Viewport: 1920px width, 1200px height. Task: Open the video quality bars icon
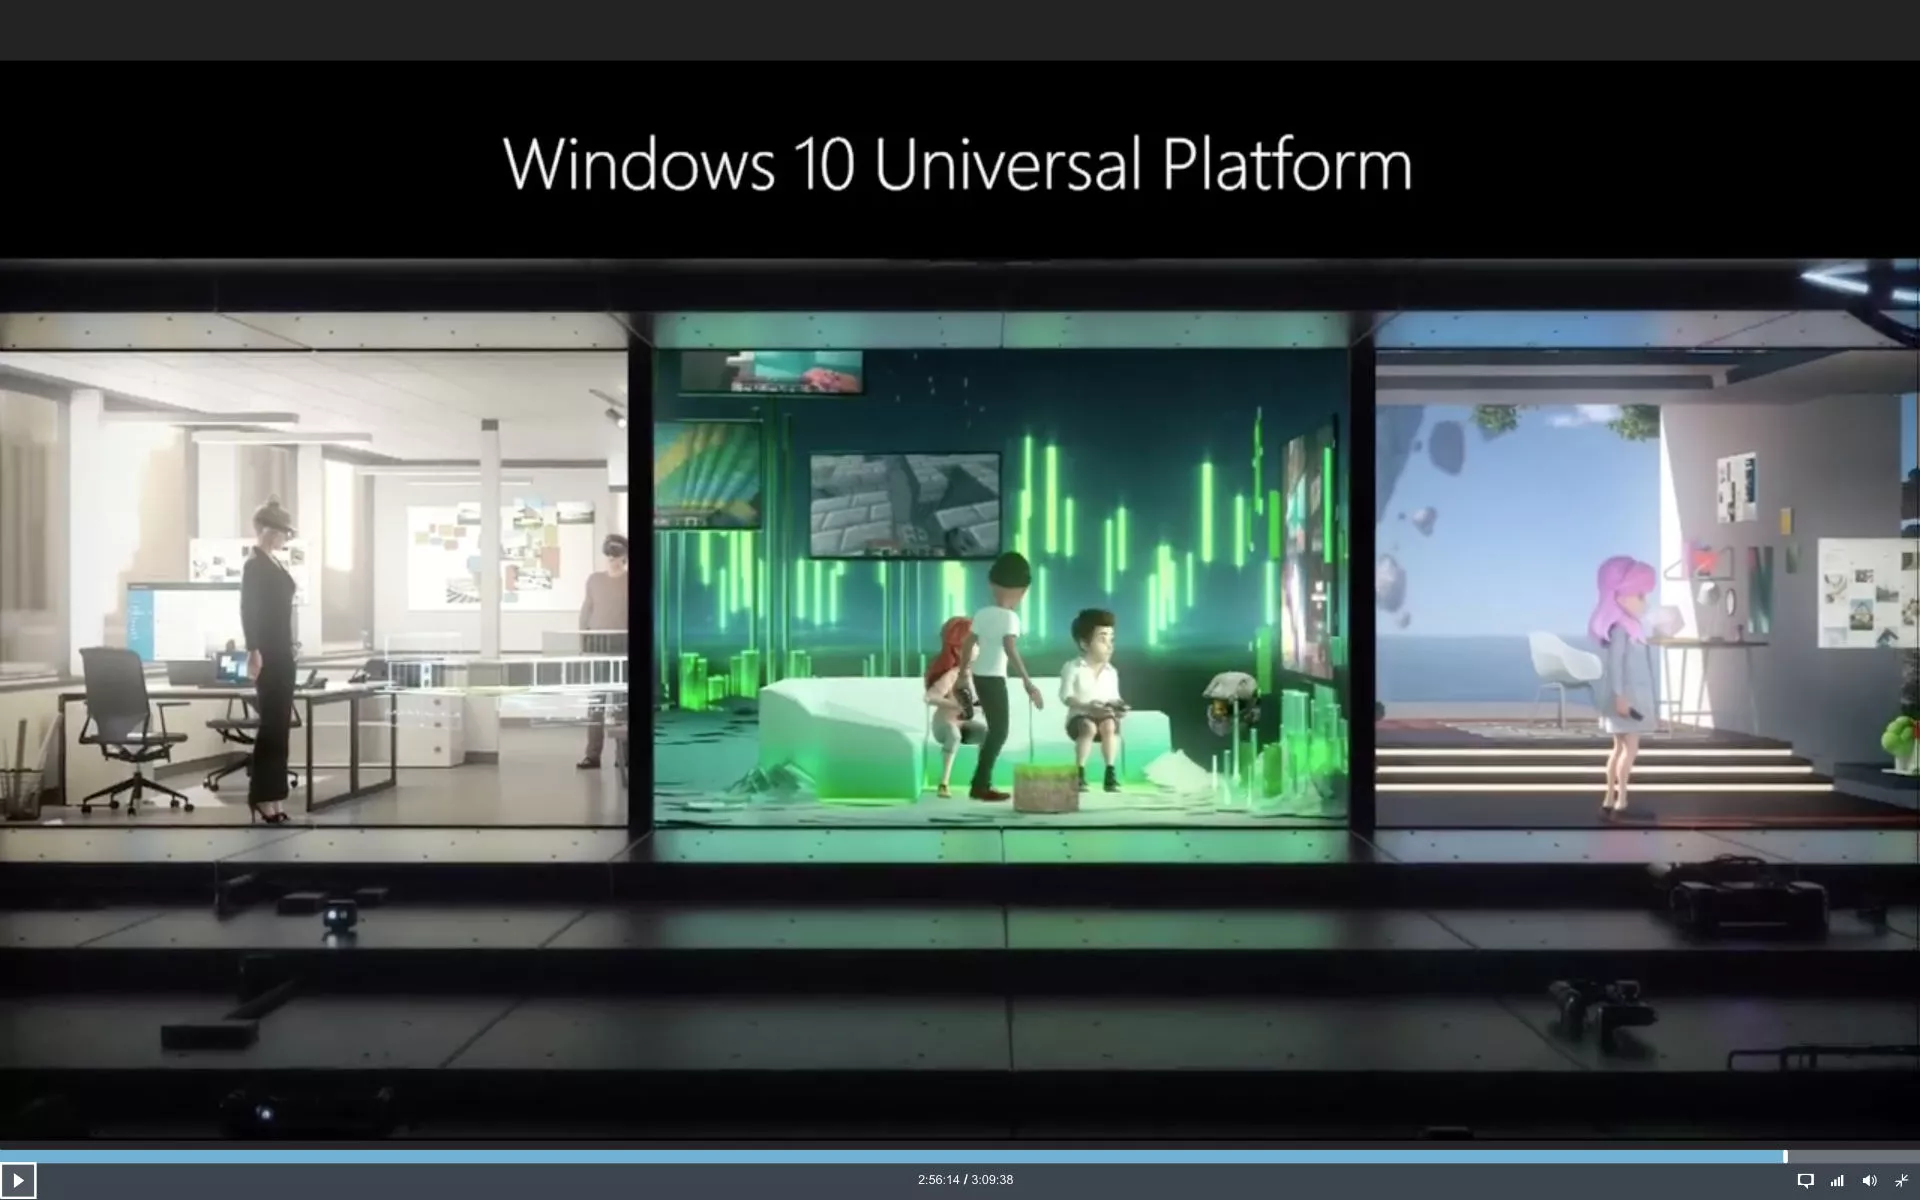click(1837, 1181)
